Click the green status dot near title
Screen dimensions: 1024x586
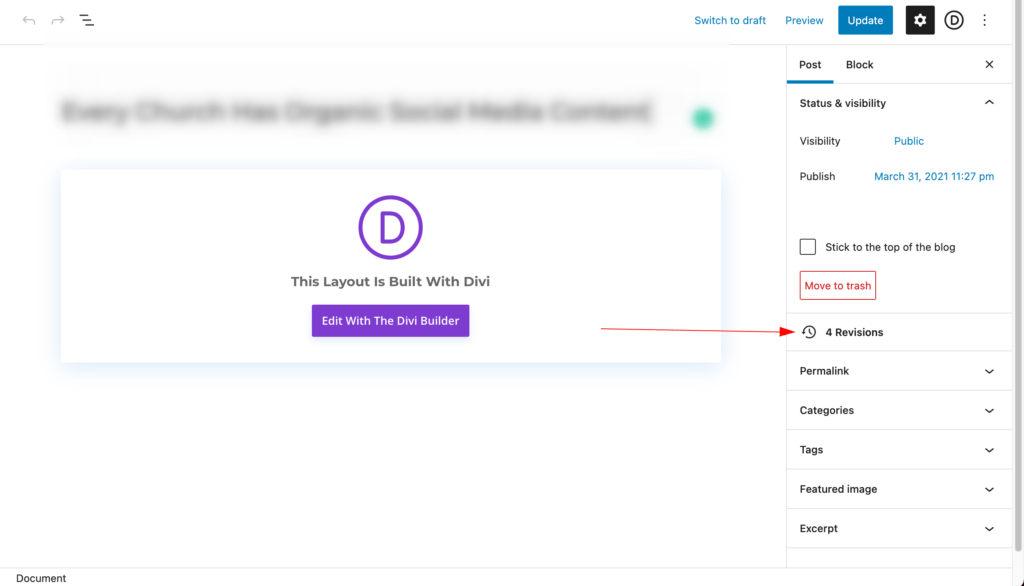click(703, 118)
